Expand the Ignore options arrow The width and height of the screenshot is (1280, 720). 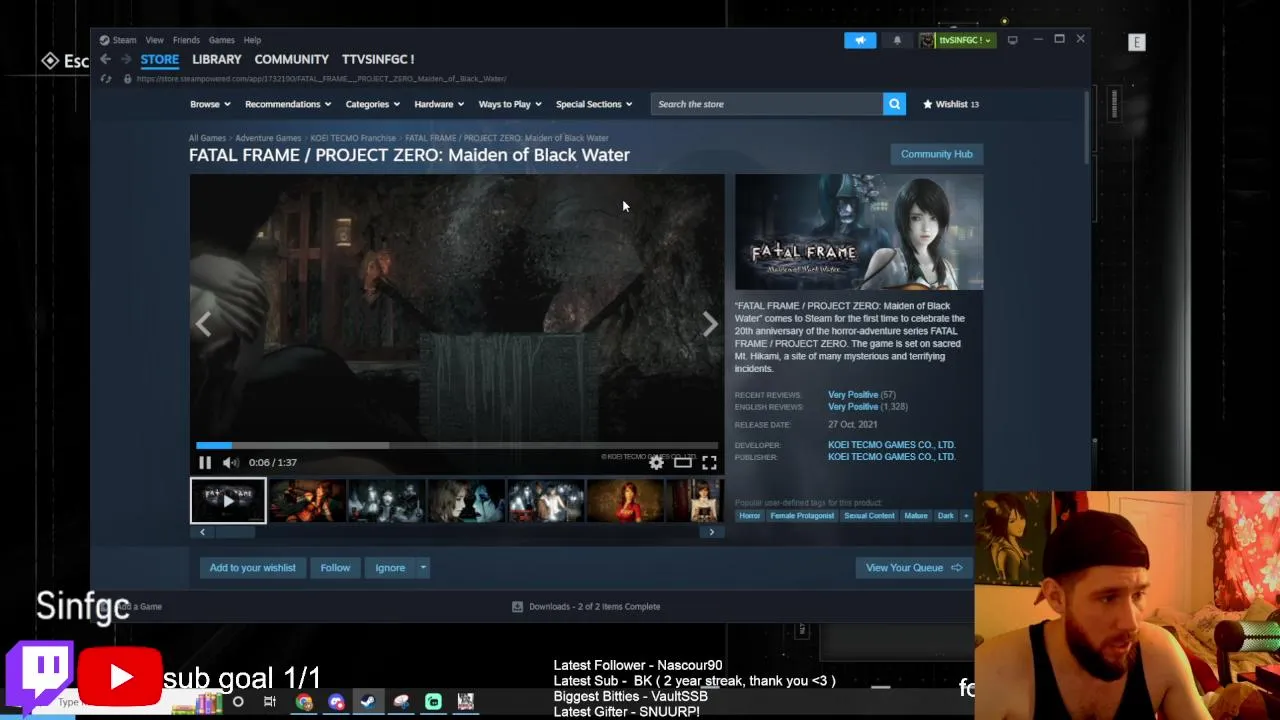pos(423,568)
